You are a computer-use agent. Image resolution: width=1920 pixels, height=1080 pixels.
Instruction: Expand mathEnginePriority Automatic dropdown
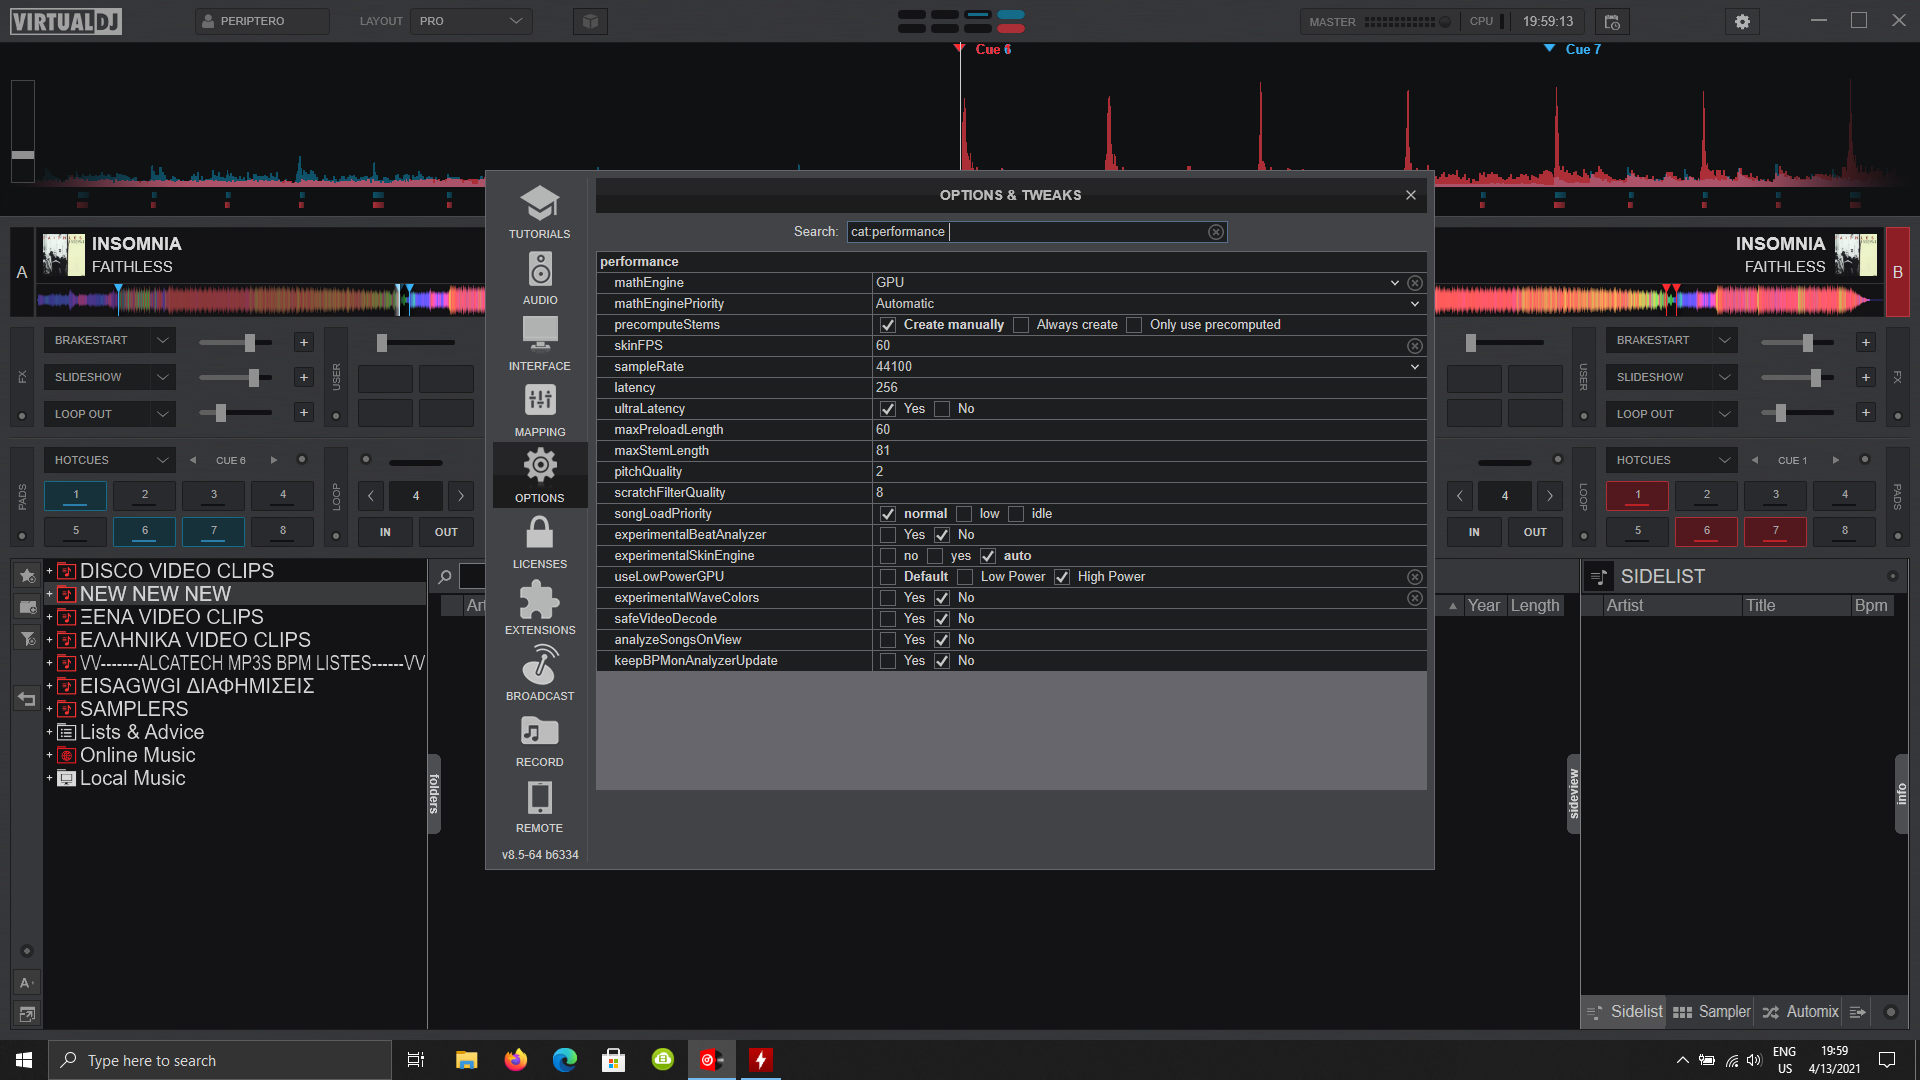1414,304
